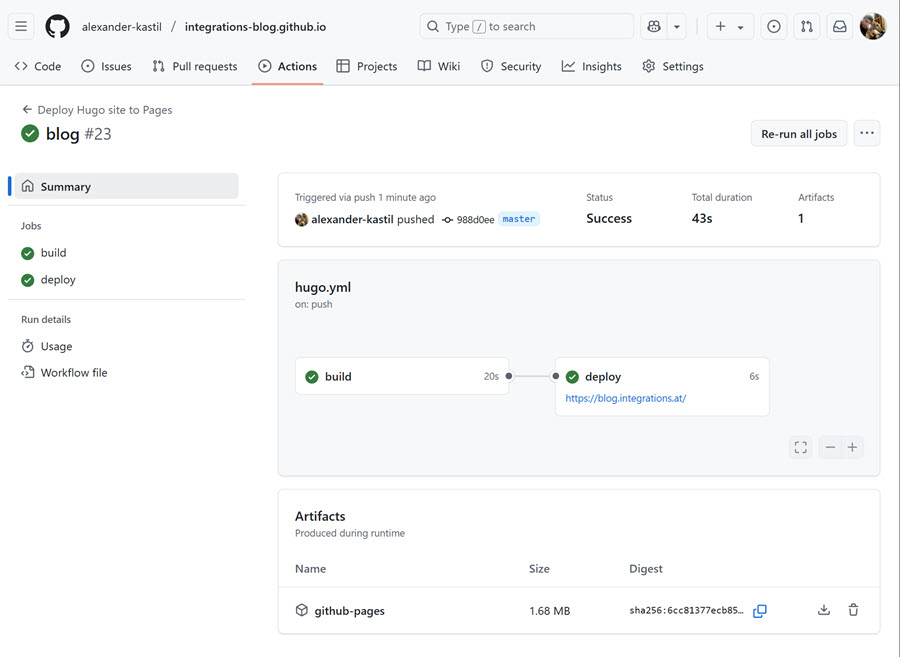Screen dimensions: 900x657
Task: Switch to the Security tab
Action: [511, 67]
